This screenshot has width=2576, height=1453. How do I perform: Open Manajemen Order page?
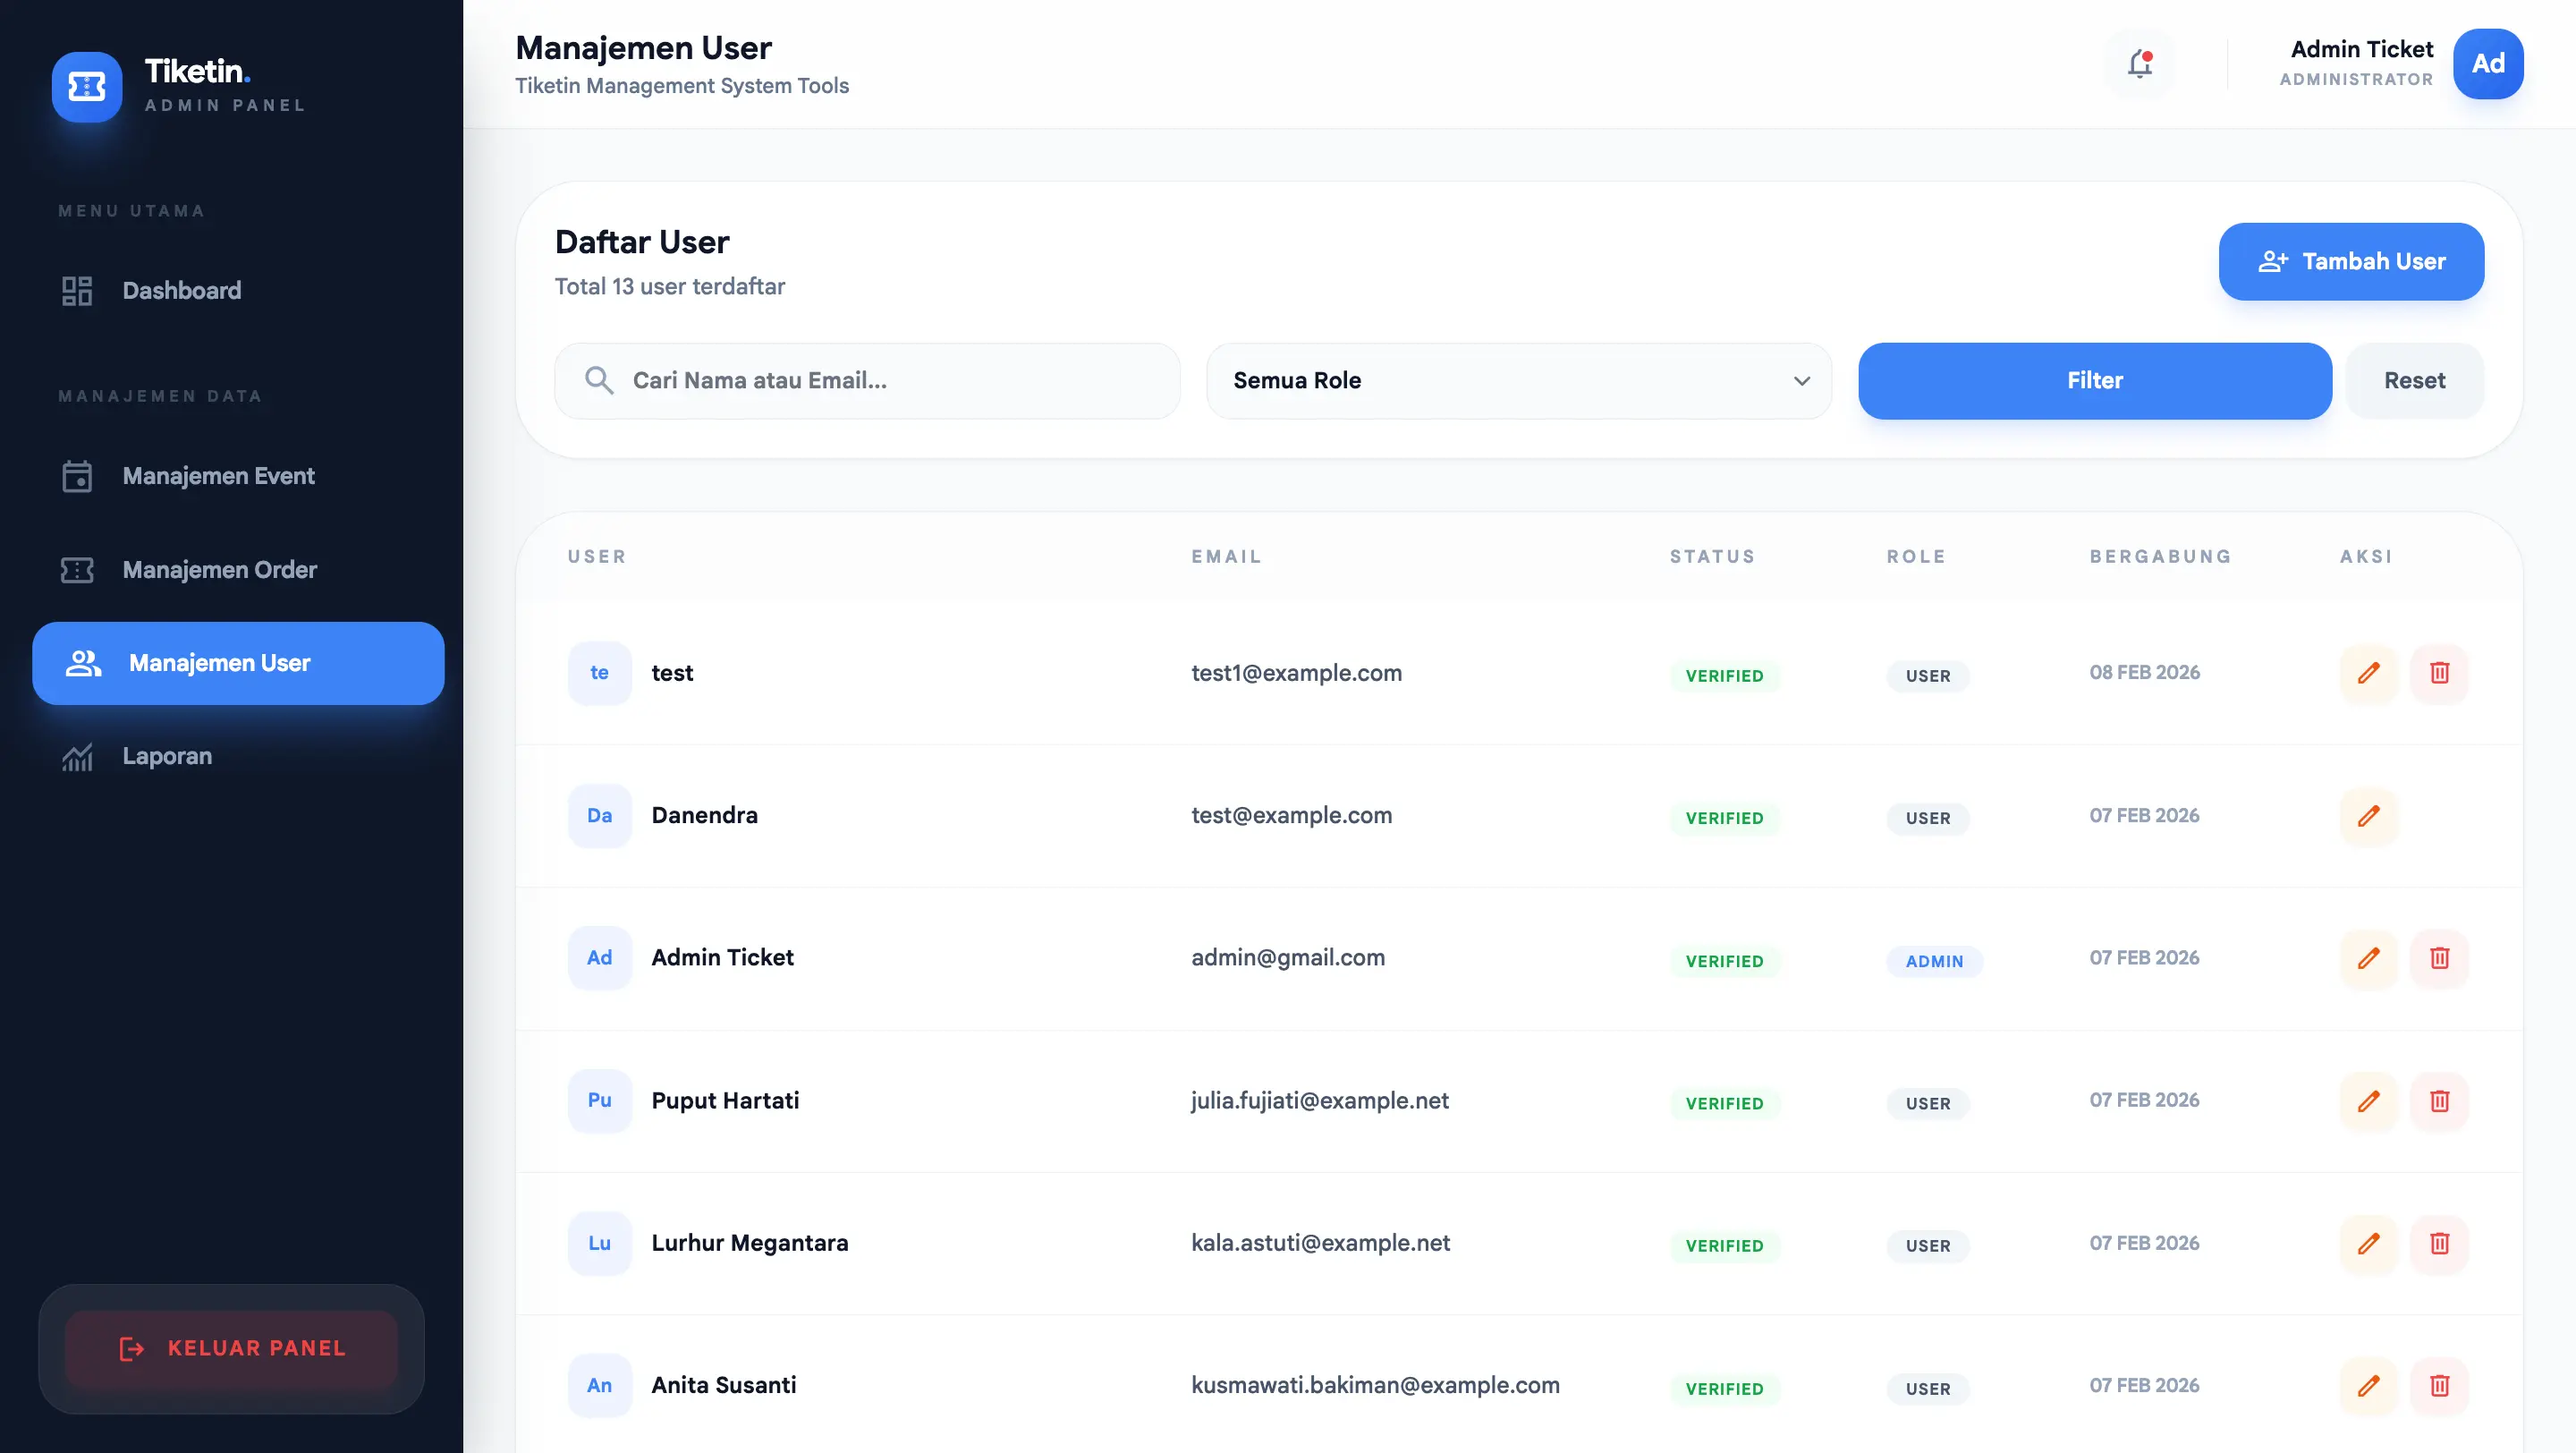[219, 570]
